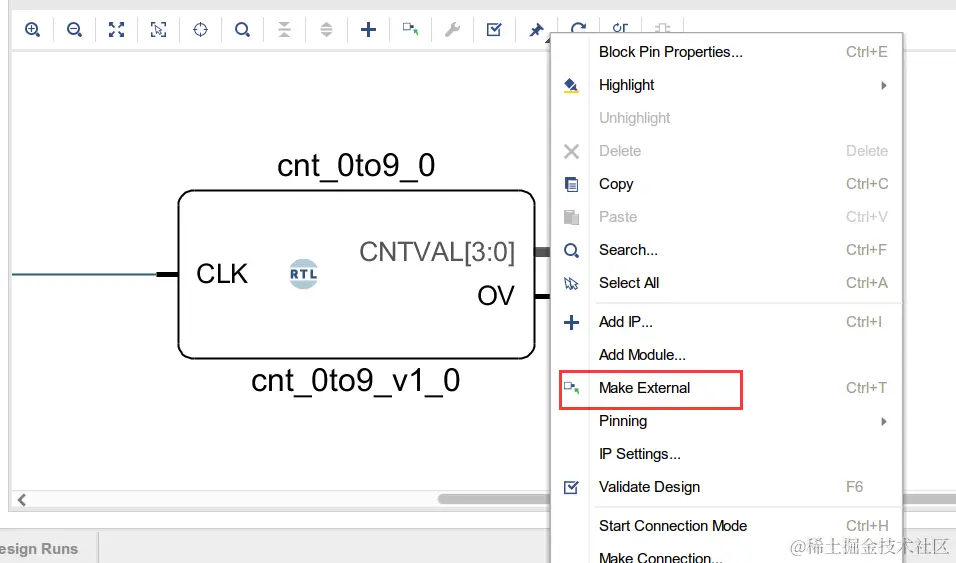Screen dimensions: 956x563
Task: Click the Highlight marker icon in context menu
Action: 571,85
